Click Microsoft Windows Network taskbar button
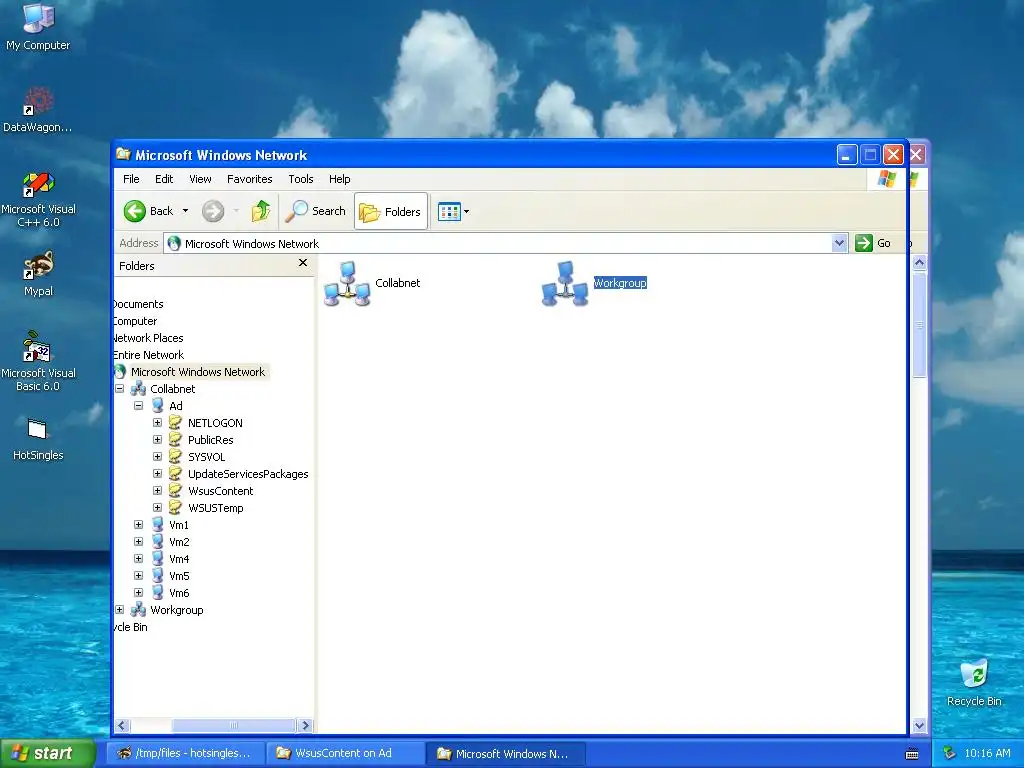This screenshot has width=1024, height=768. point(505,753)
